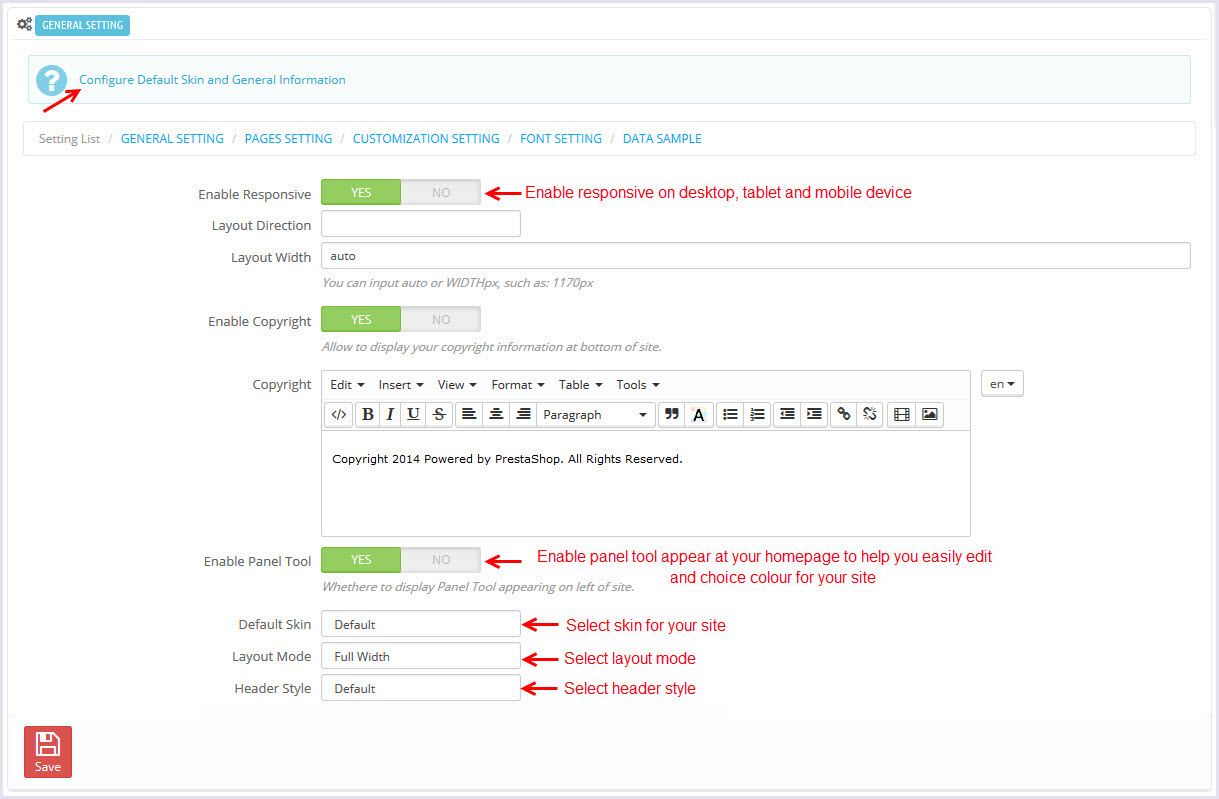
Task: Click the Layout Width input field
Action: pos(755,256)
